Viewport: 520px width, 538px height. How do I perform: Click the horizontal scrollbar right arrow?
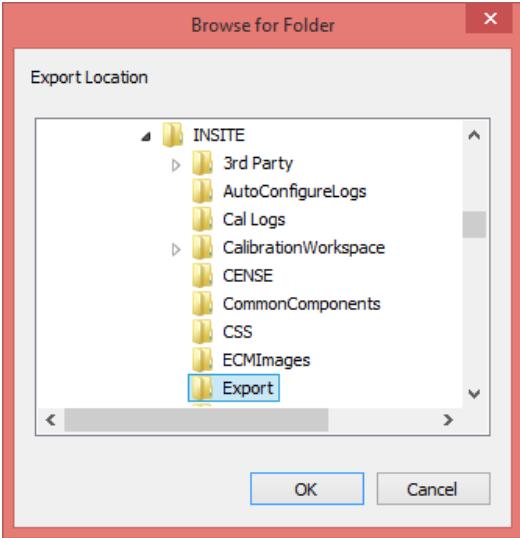(x=448, y=420)
